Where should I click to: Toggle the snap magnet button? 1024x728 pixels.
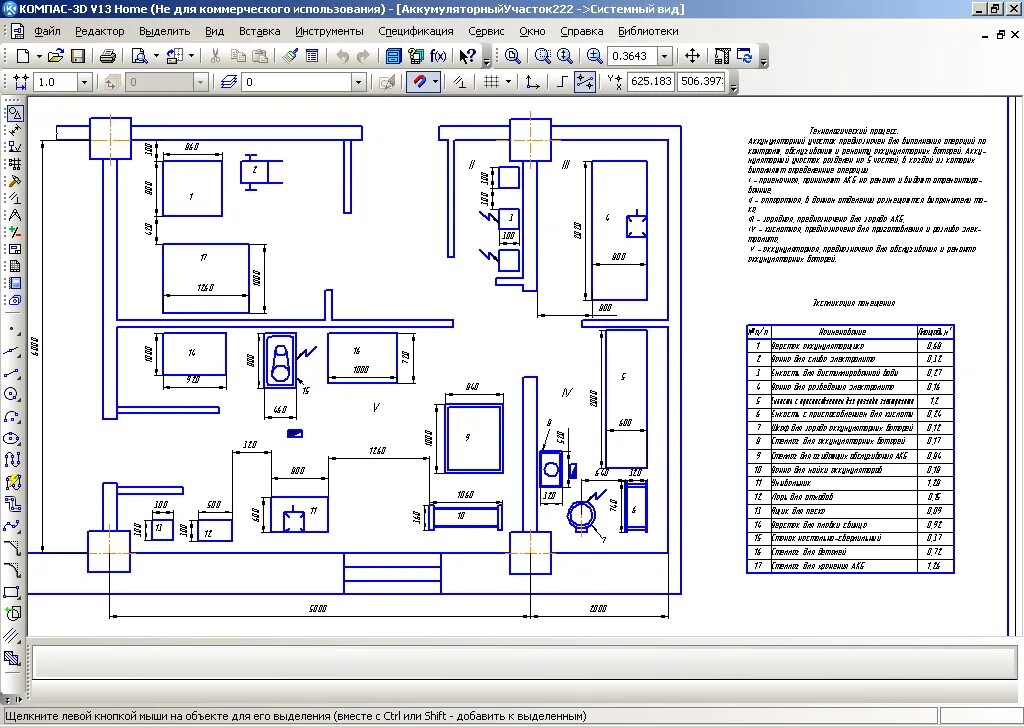(419, 82)
